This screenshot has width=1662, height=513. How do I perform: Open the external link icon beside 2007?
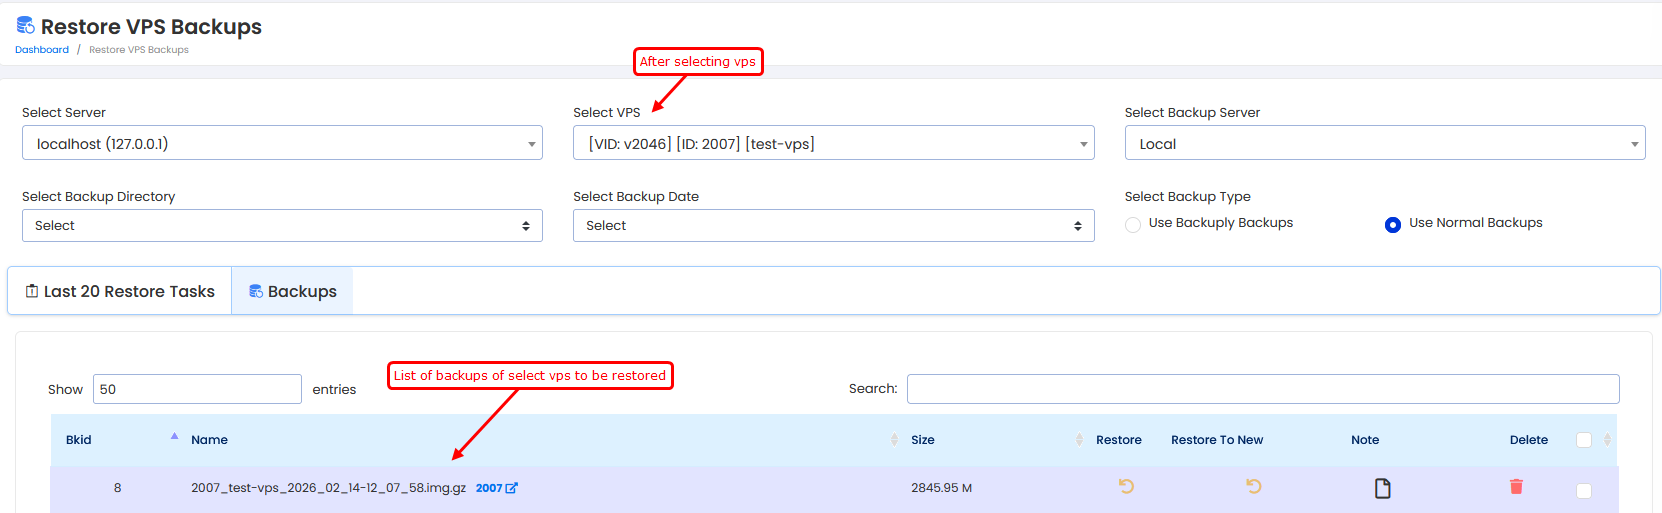tap(512, 488)
